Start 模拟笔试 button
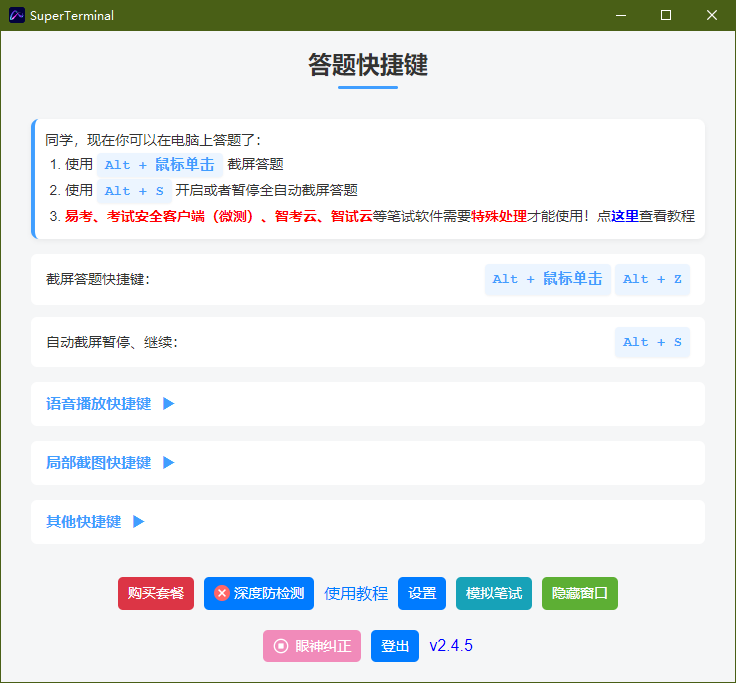The height and width of the screenshot is (683, 736). click(x=494, y=593)
